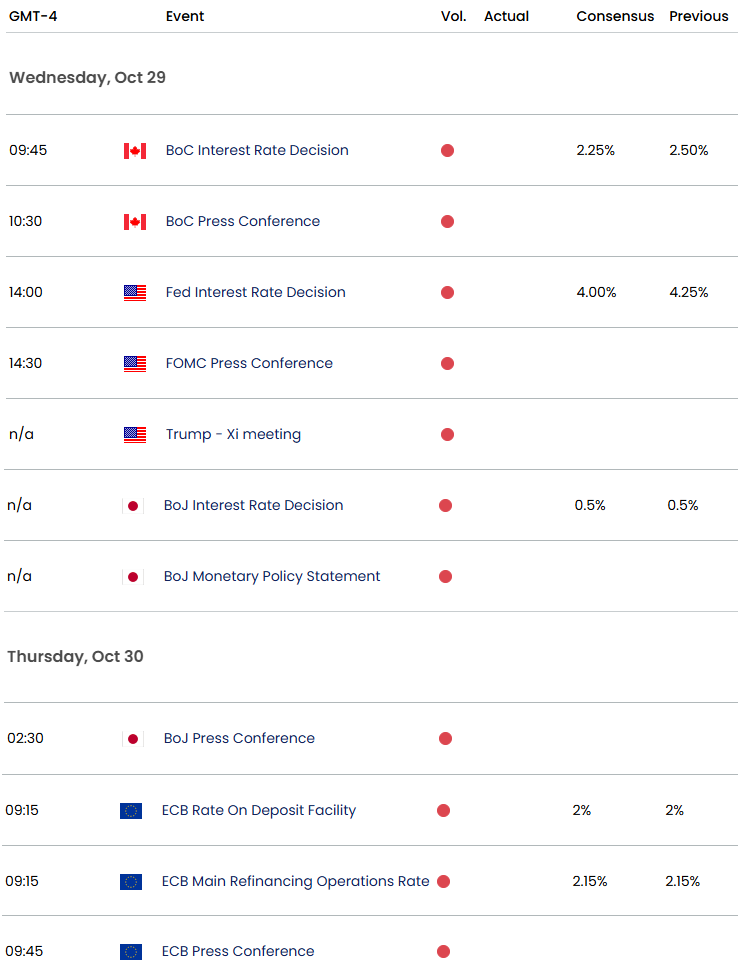Click US flag next to Trump - Xi meeting
Viewport: 738px width, 971px height.
tap(135, 435)
